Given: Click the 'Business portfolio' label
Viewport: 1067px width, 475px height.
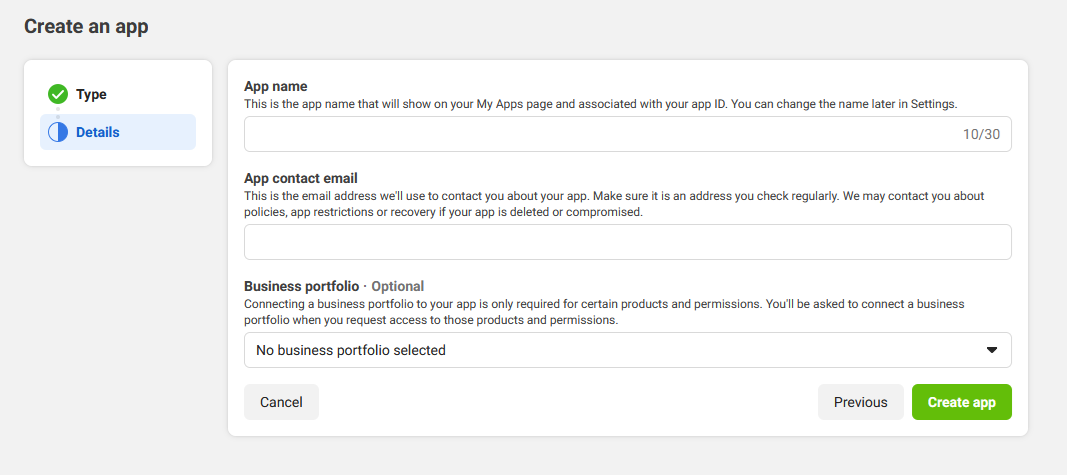Looking at the screenshot, I should pyautogui.click(x=301, y=286).
